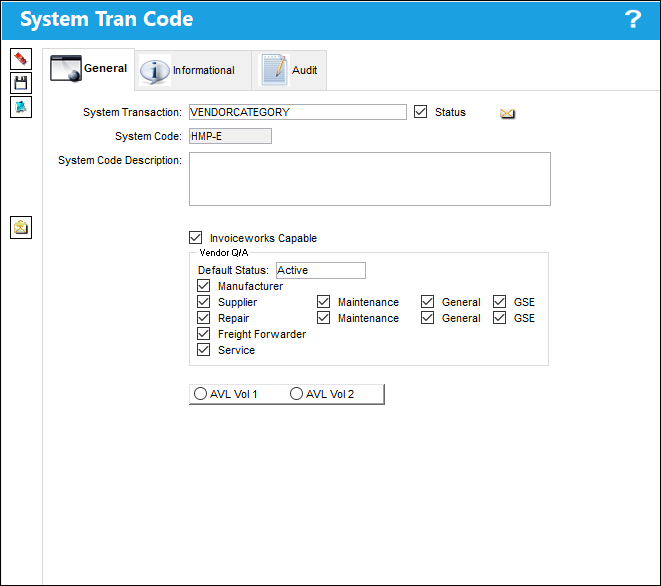Switch to the General tab
The width and height of the screenshot is (661, 586).
89,68
